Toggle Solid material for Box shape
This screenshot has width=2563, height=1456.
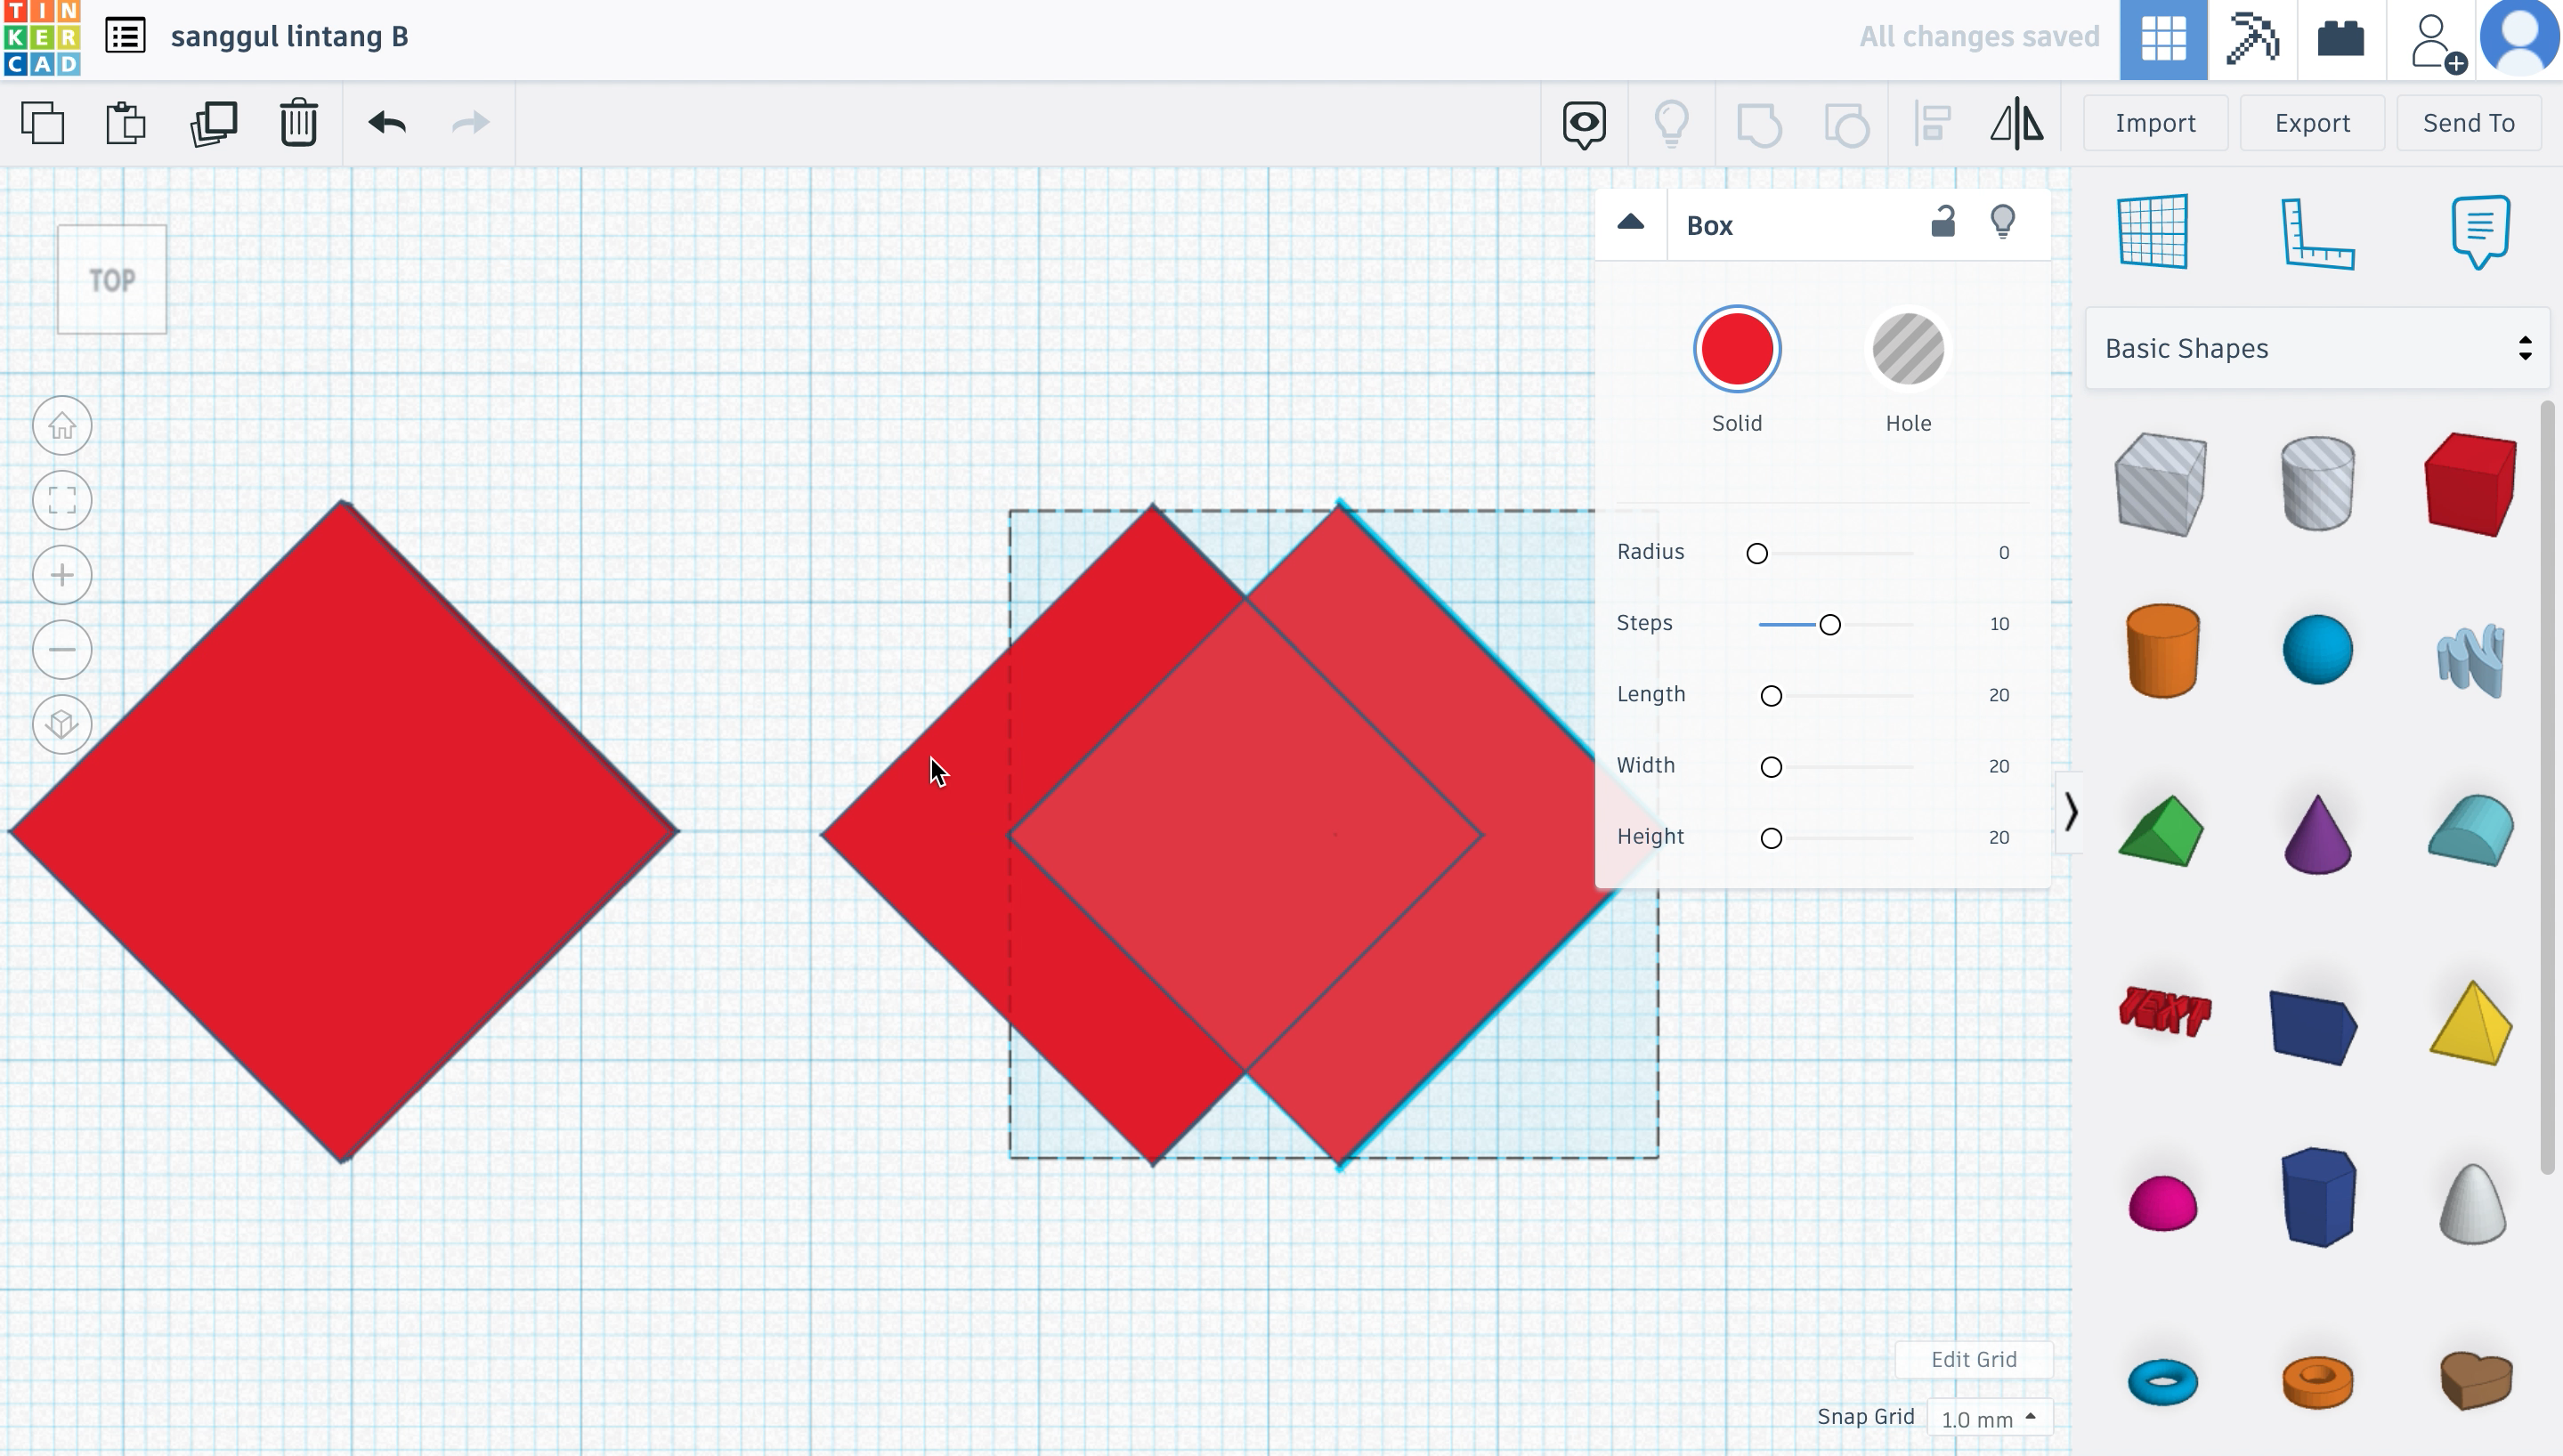tap(1738, 347)
